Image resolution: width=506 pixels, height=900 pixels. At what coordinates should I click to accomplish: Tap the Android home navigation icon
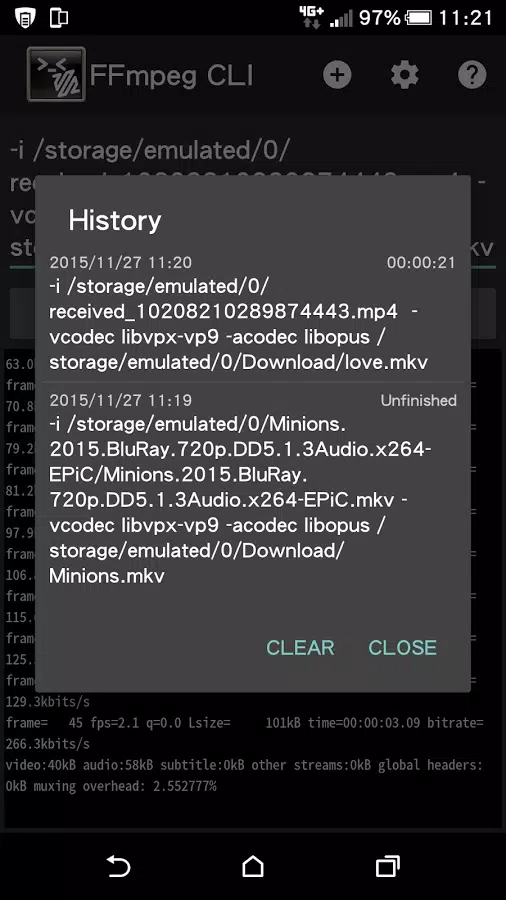point(253,866)
